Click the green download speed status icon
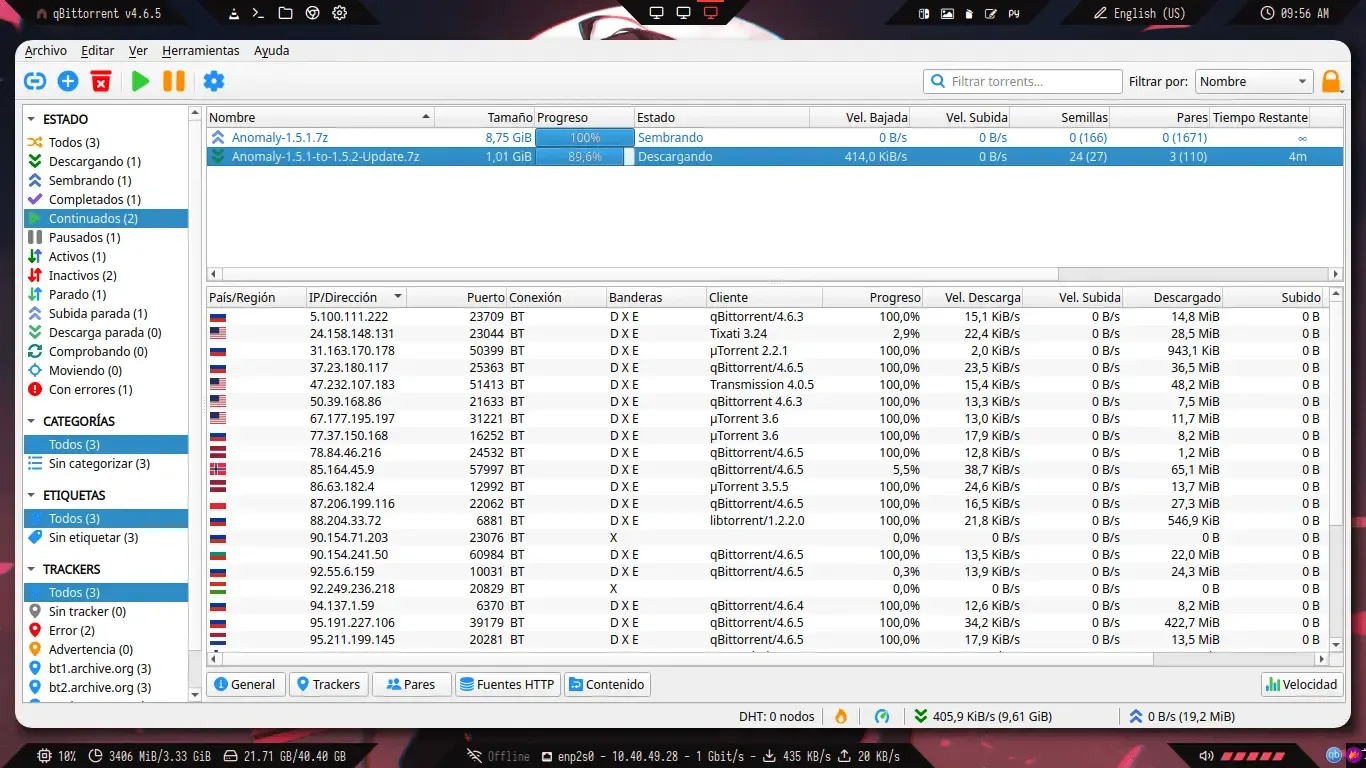 tap(921, 716)
